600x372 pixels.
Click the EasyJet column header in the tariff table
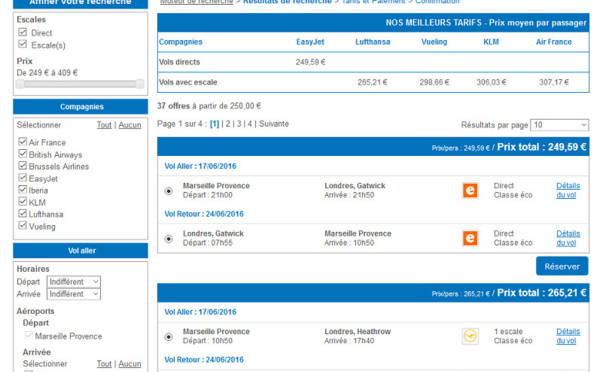310,42
